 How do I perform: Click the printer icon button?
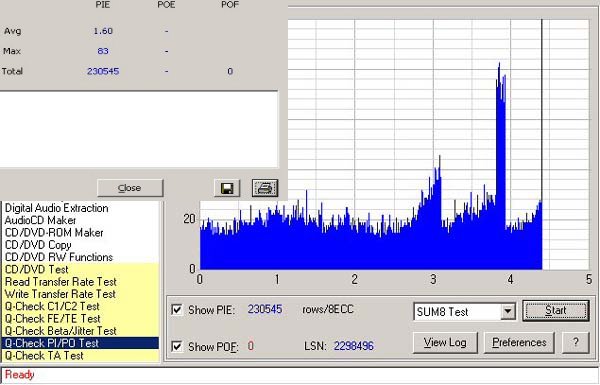[x=265, y=188]
